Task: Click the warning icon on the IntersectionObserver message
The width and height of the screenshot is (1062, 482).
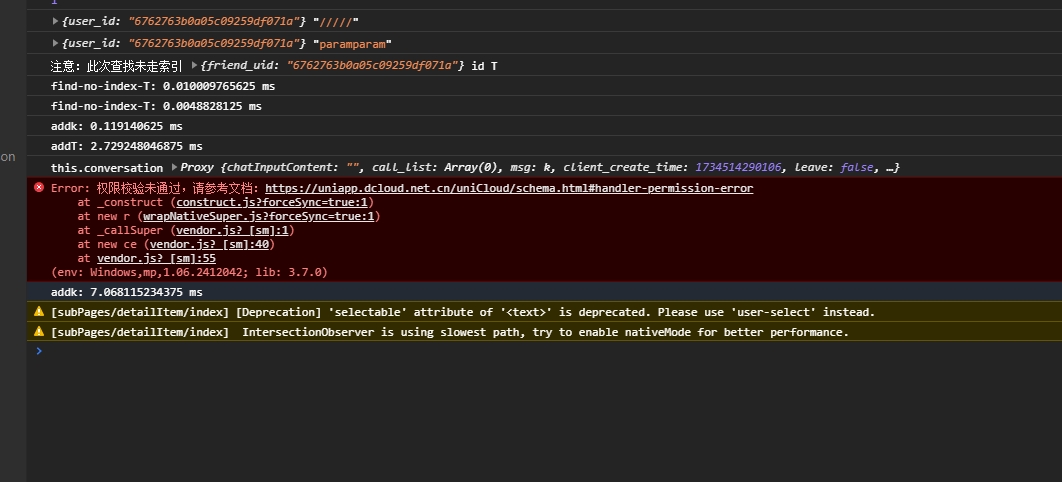Action: click(39, 332)
